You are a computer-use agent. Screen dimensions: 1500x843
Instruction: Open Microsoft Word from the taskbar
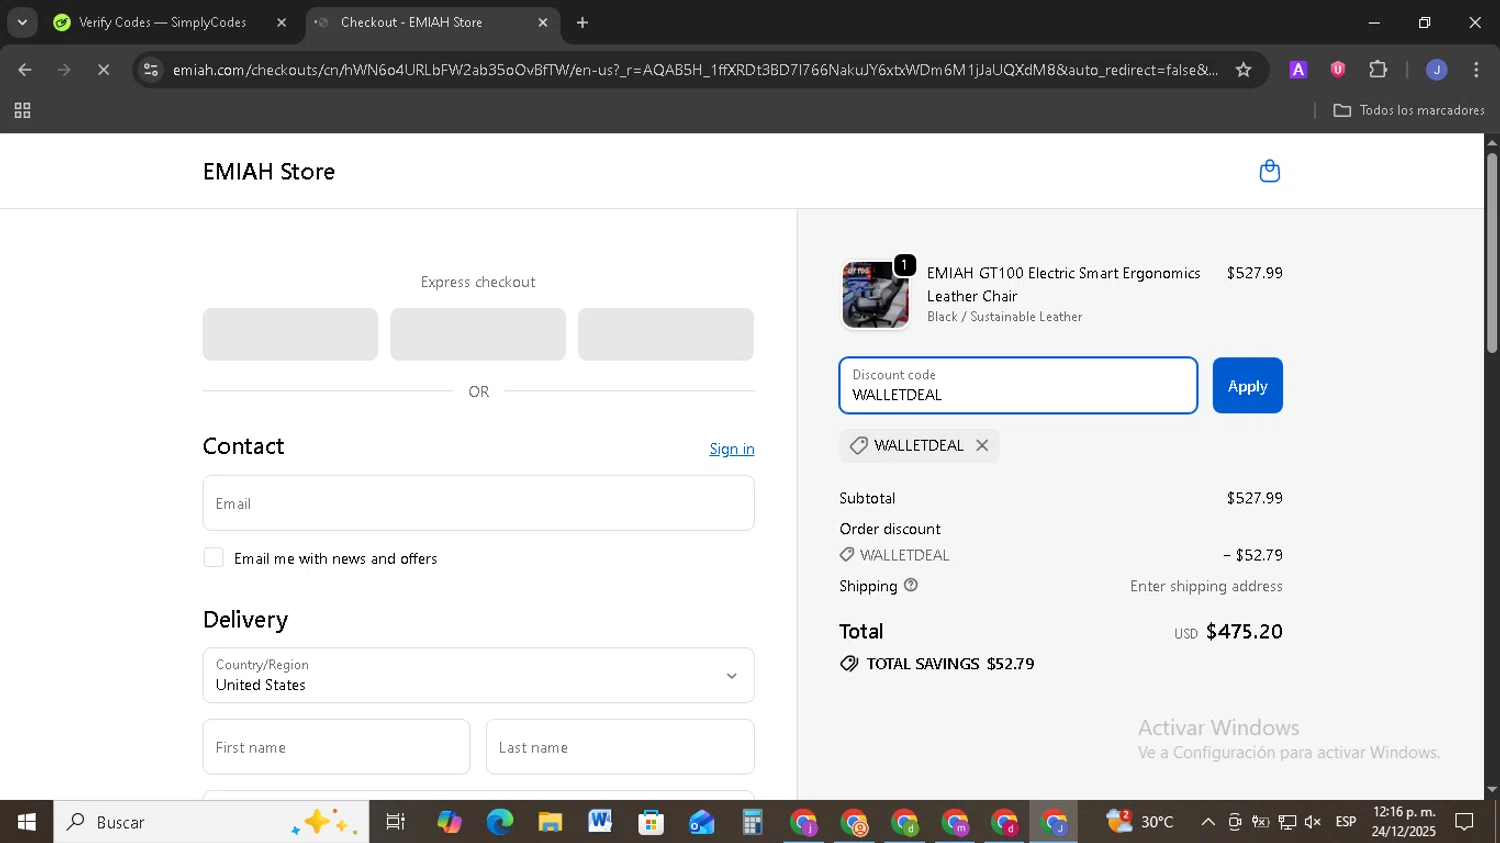(600, 822)
